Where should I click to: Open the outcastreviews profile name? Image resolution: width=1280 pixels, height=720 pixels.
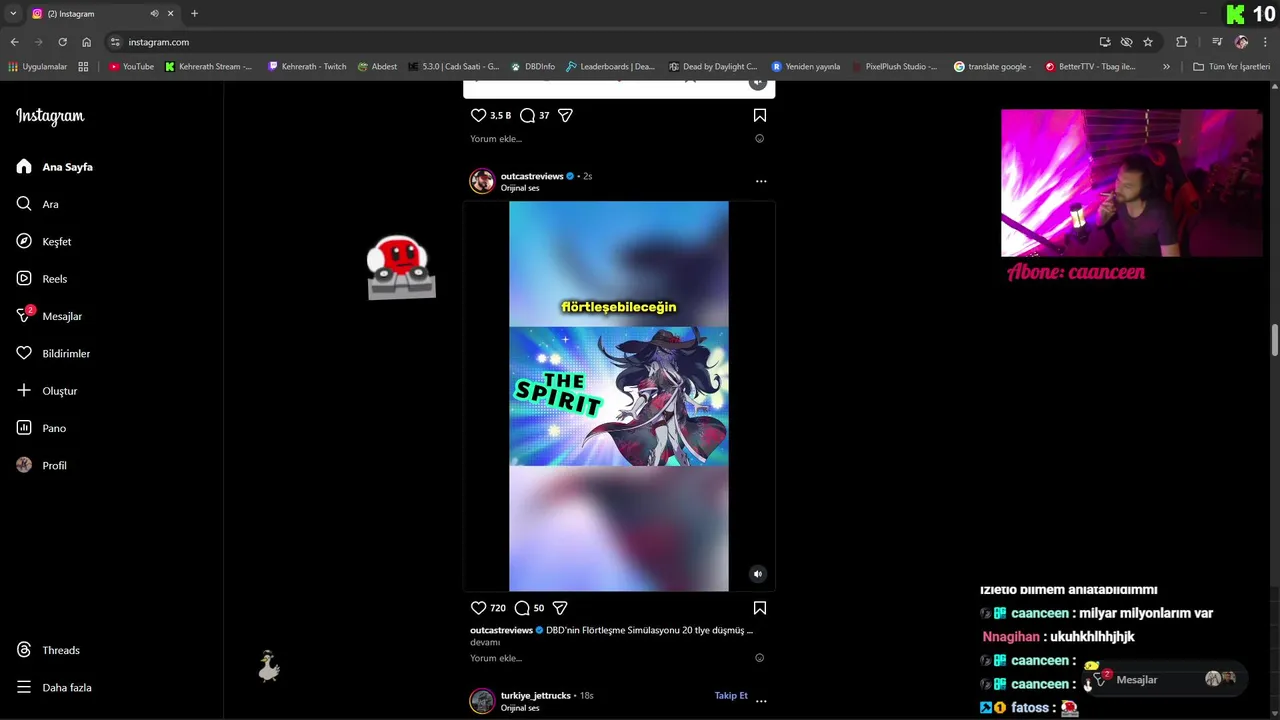coord(532,176)
